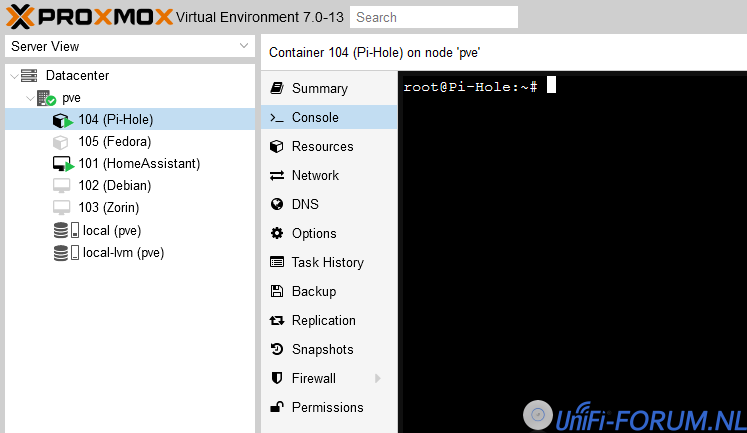
Task: Focus the top Search field
Action: point(434,17)
